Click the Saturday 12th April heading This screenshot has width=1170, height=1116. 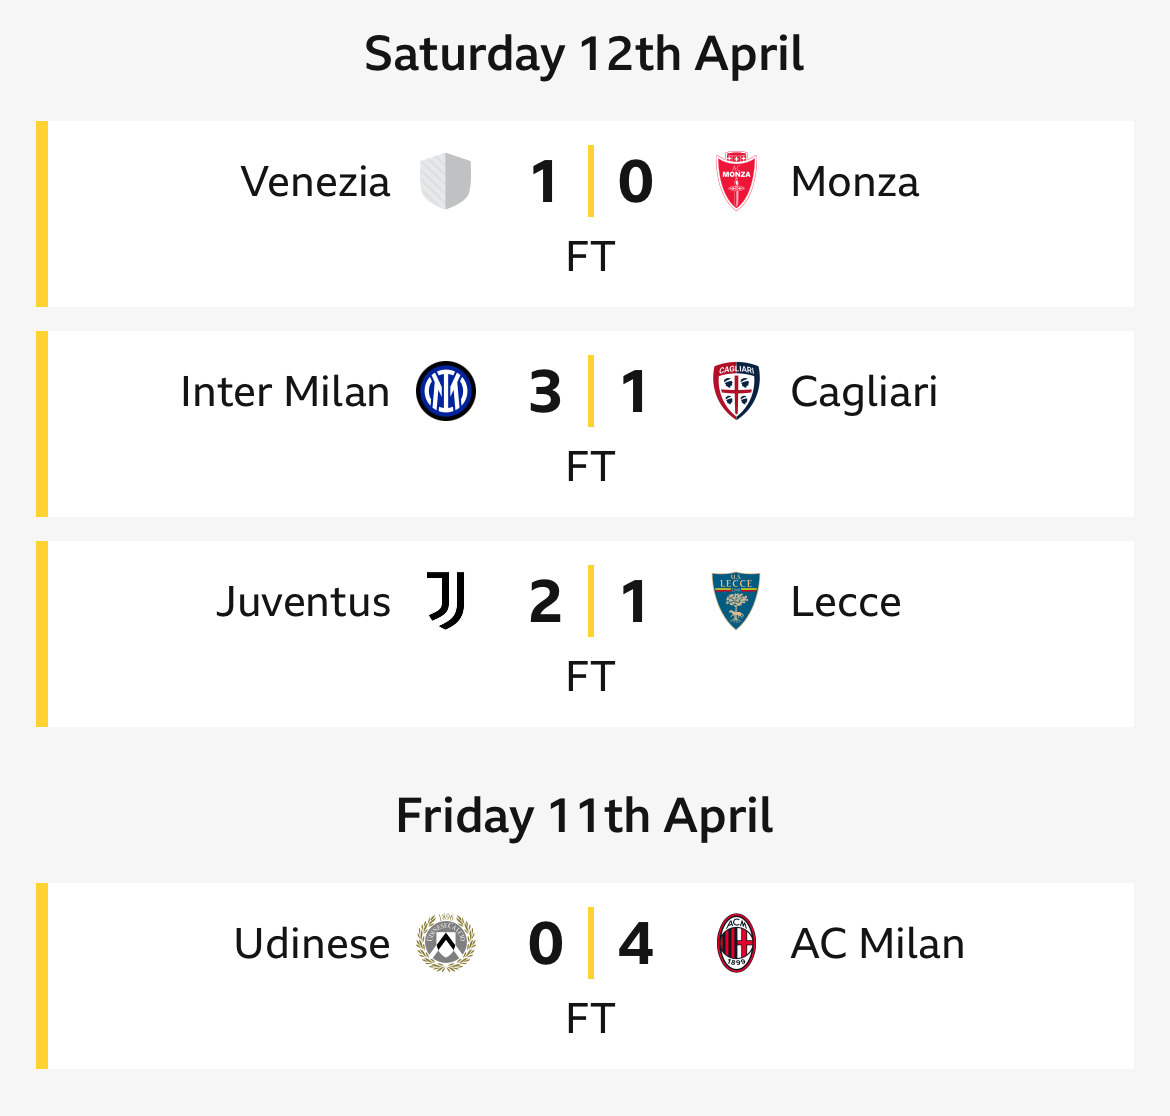point(584,55)
